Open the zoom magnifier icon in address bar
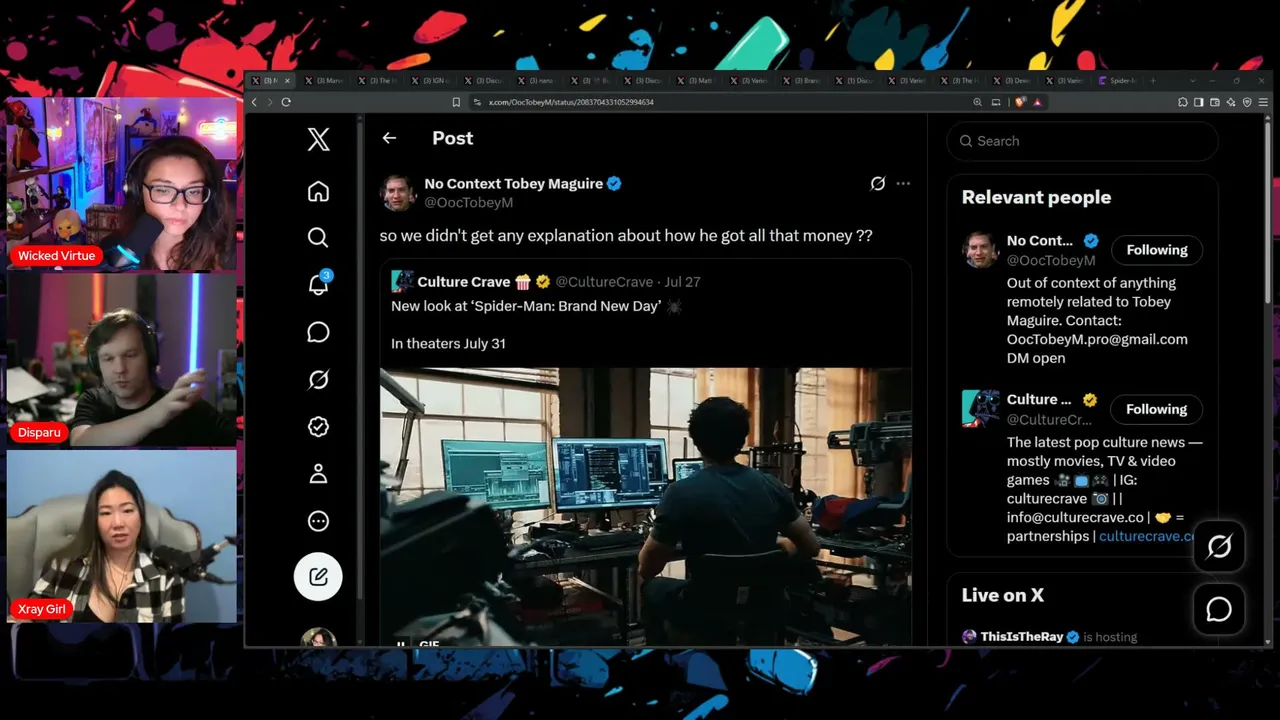The width and height of the screenshot is (1280, 720). pyautogui.click(x=977, y=102)
